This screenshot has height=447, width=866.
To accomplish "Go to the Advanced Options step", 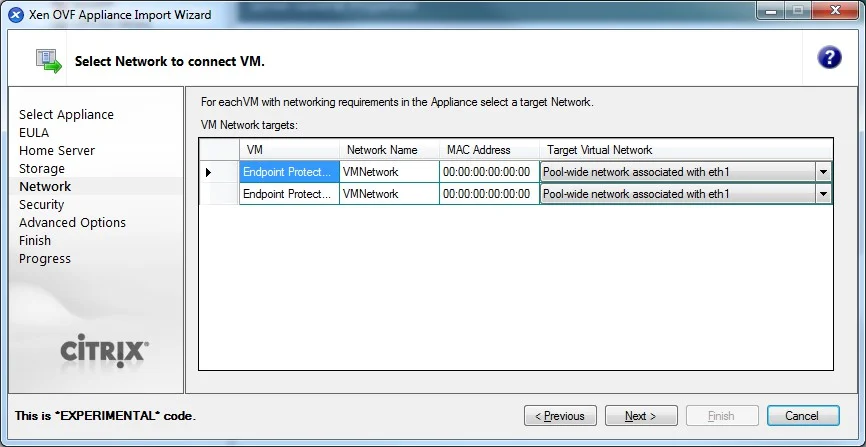I will coord(72,223).
